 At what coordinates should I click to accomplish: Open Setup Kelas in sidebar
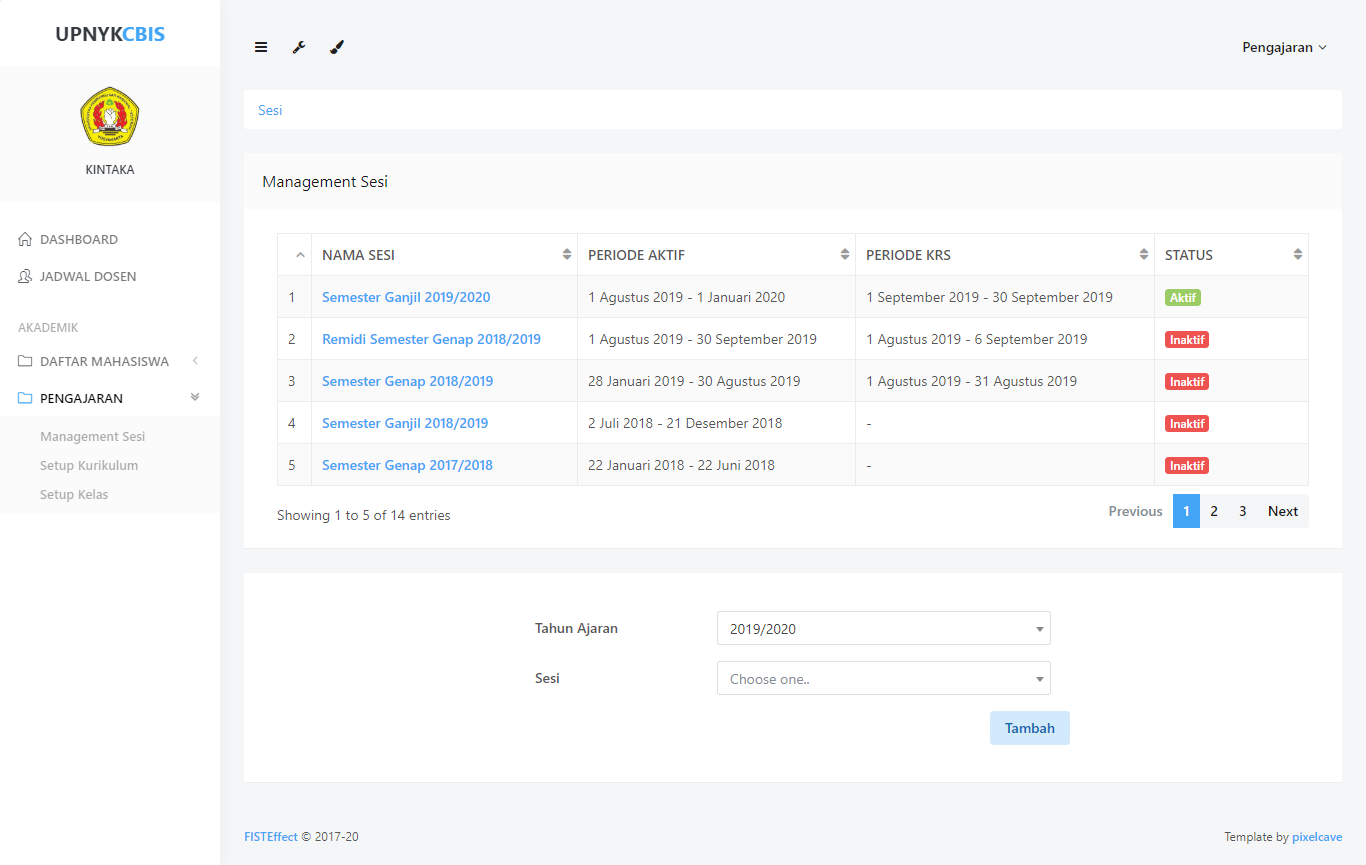(74, 494)
